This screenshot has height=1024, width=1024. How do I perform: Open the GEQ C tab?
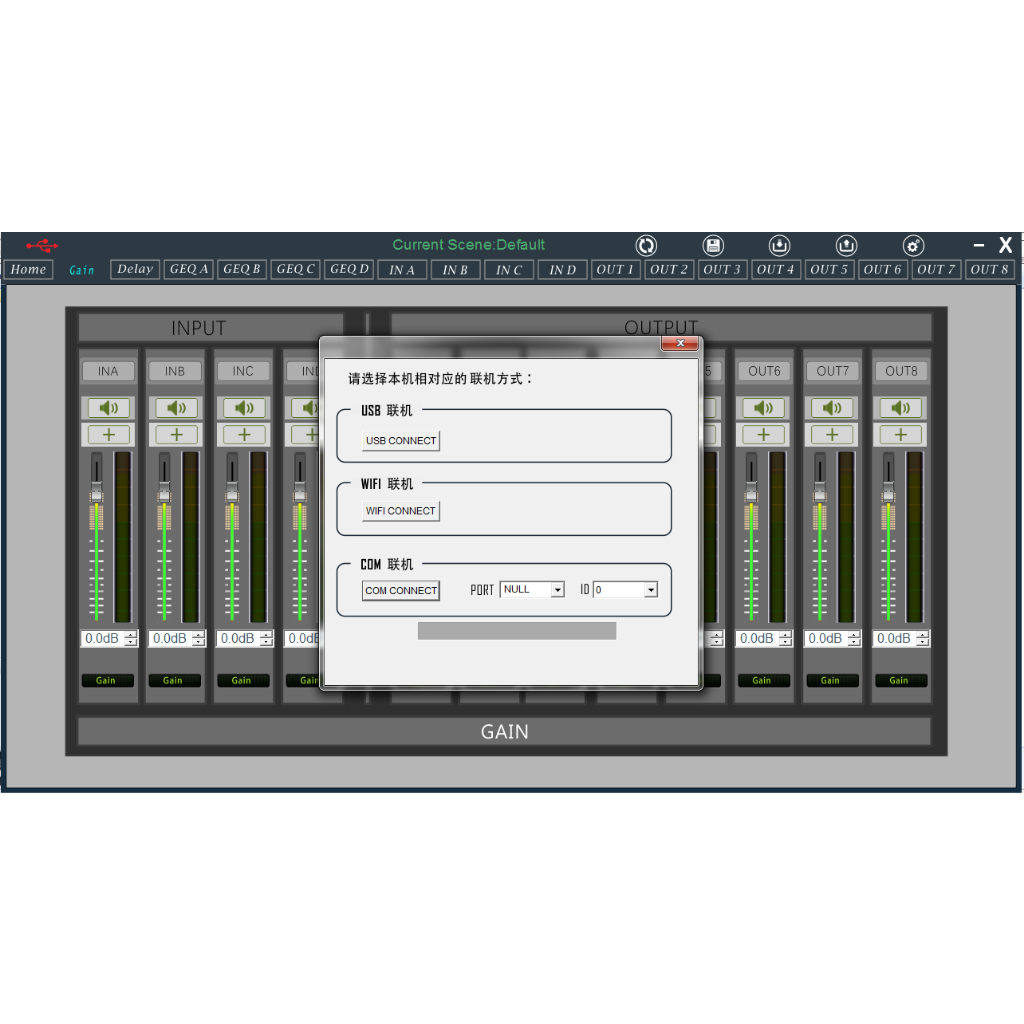click(x=295, y=269)
